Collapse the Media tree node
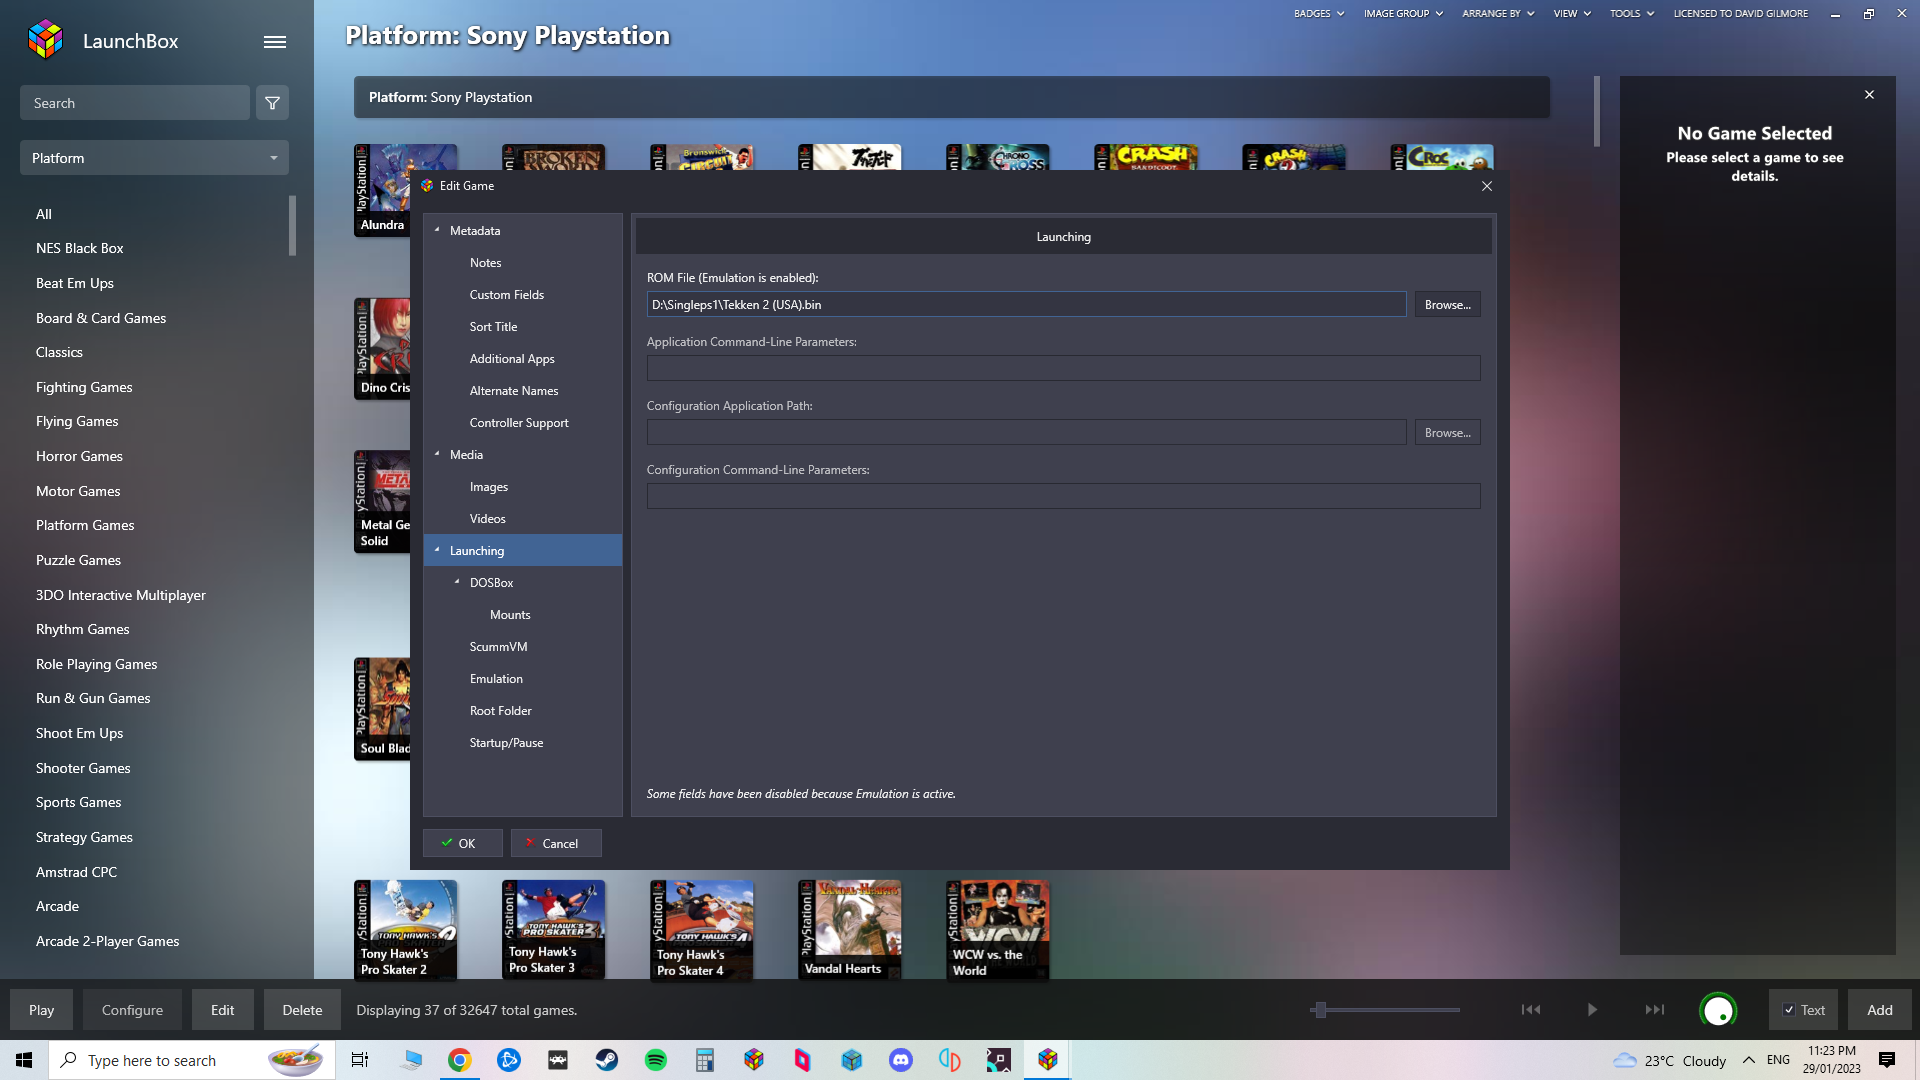Viewport: 1920px width, 1080px height. pyautogui.click(x=437, y=454)
